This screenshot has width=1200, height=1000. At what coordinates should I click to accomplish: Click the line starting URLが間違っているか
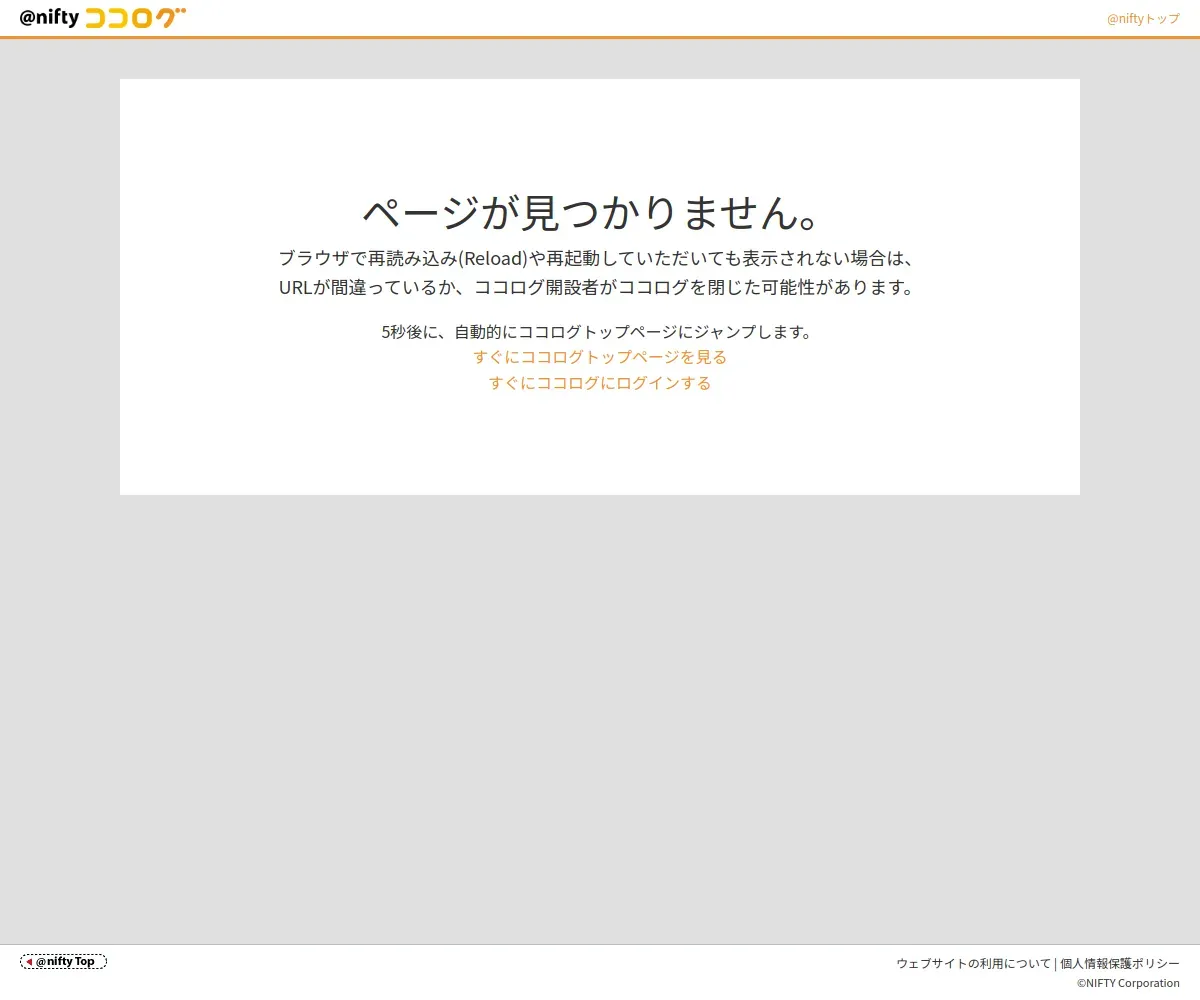597,288
